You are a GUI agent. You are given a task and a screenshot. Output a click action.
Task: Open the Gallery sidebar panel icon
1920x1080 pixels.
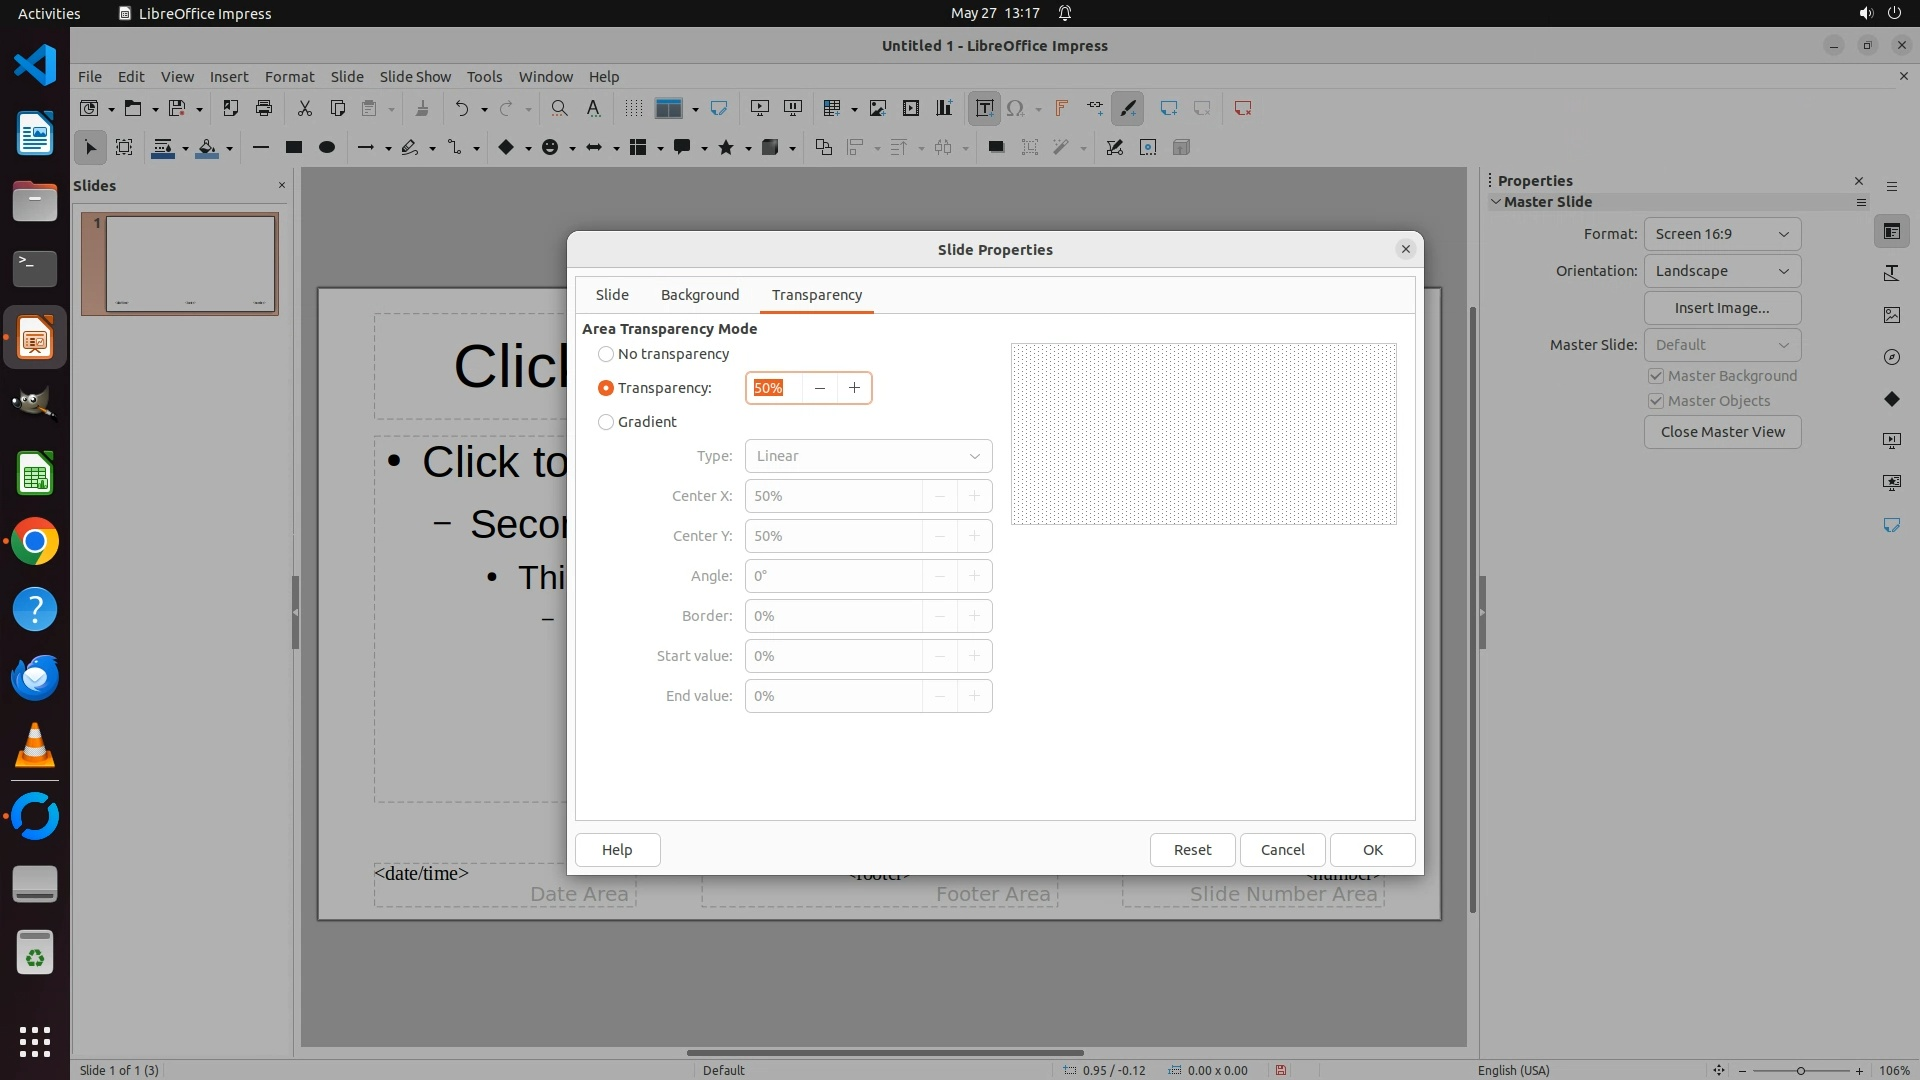coord(1891,315)
